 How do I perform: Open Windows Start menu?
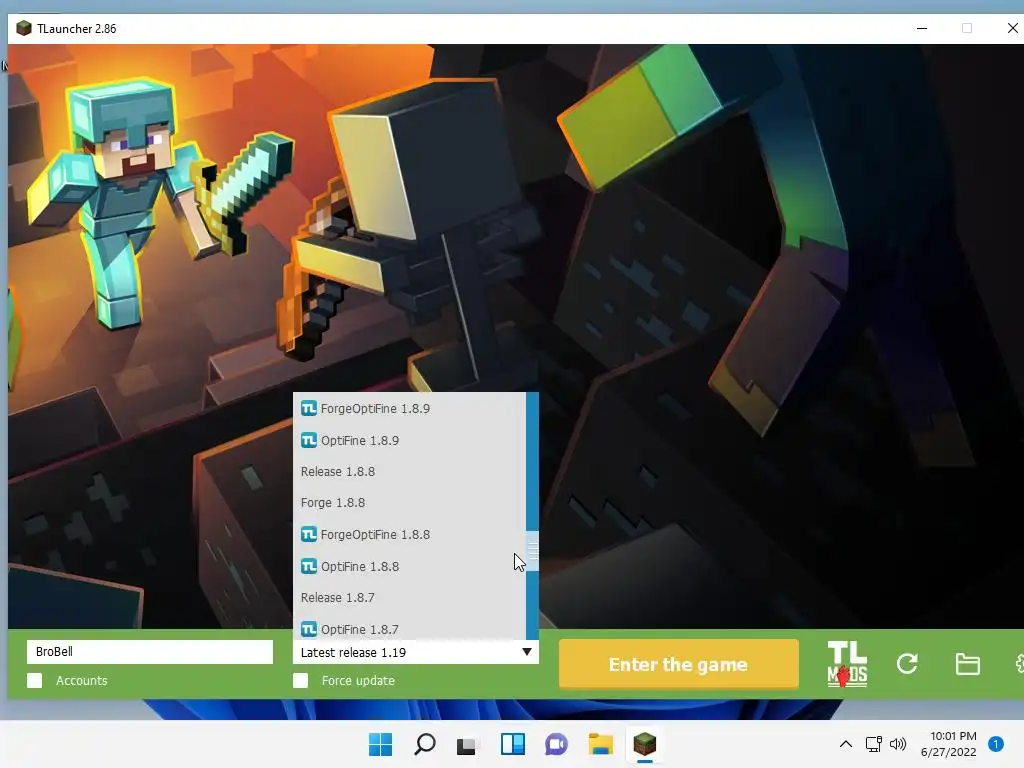[x=381, y=744]
